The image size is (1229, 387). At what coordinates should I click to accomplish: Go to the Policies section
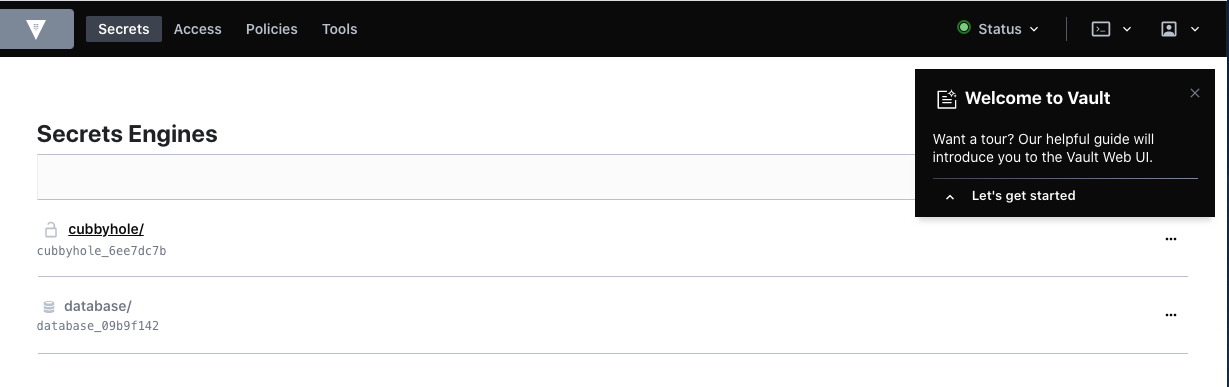(x=272, y=29)
